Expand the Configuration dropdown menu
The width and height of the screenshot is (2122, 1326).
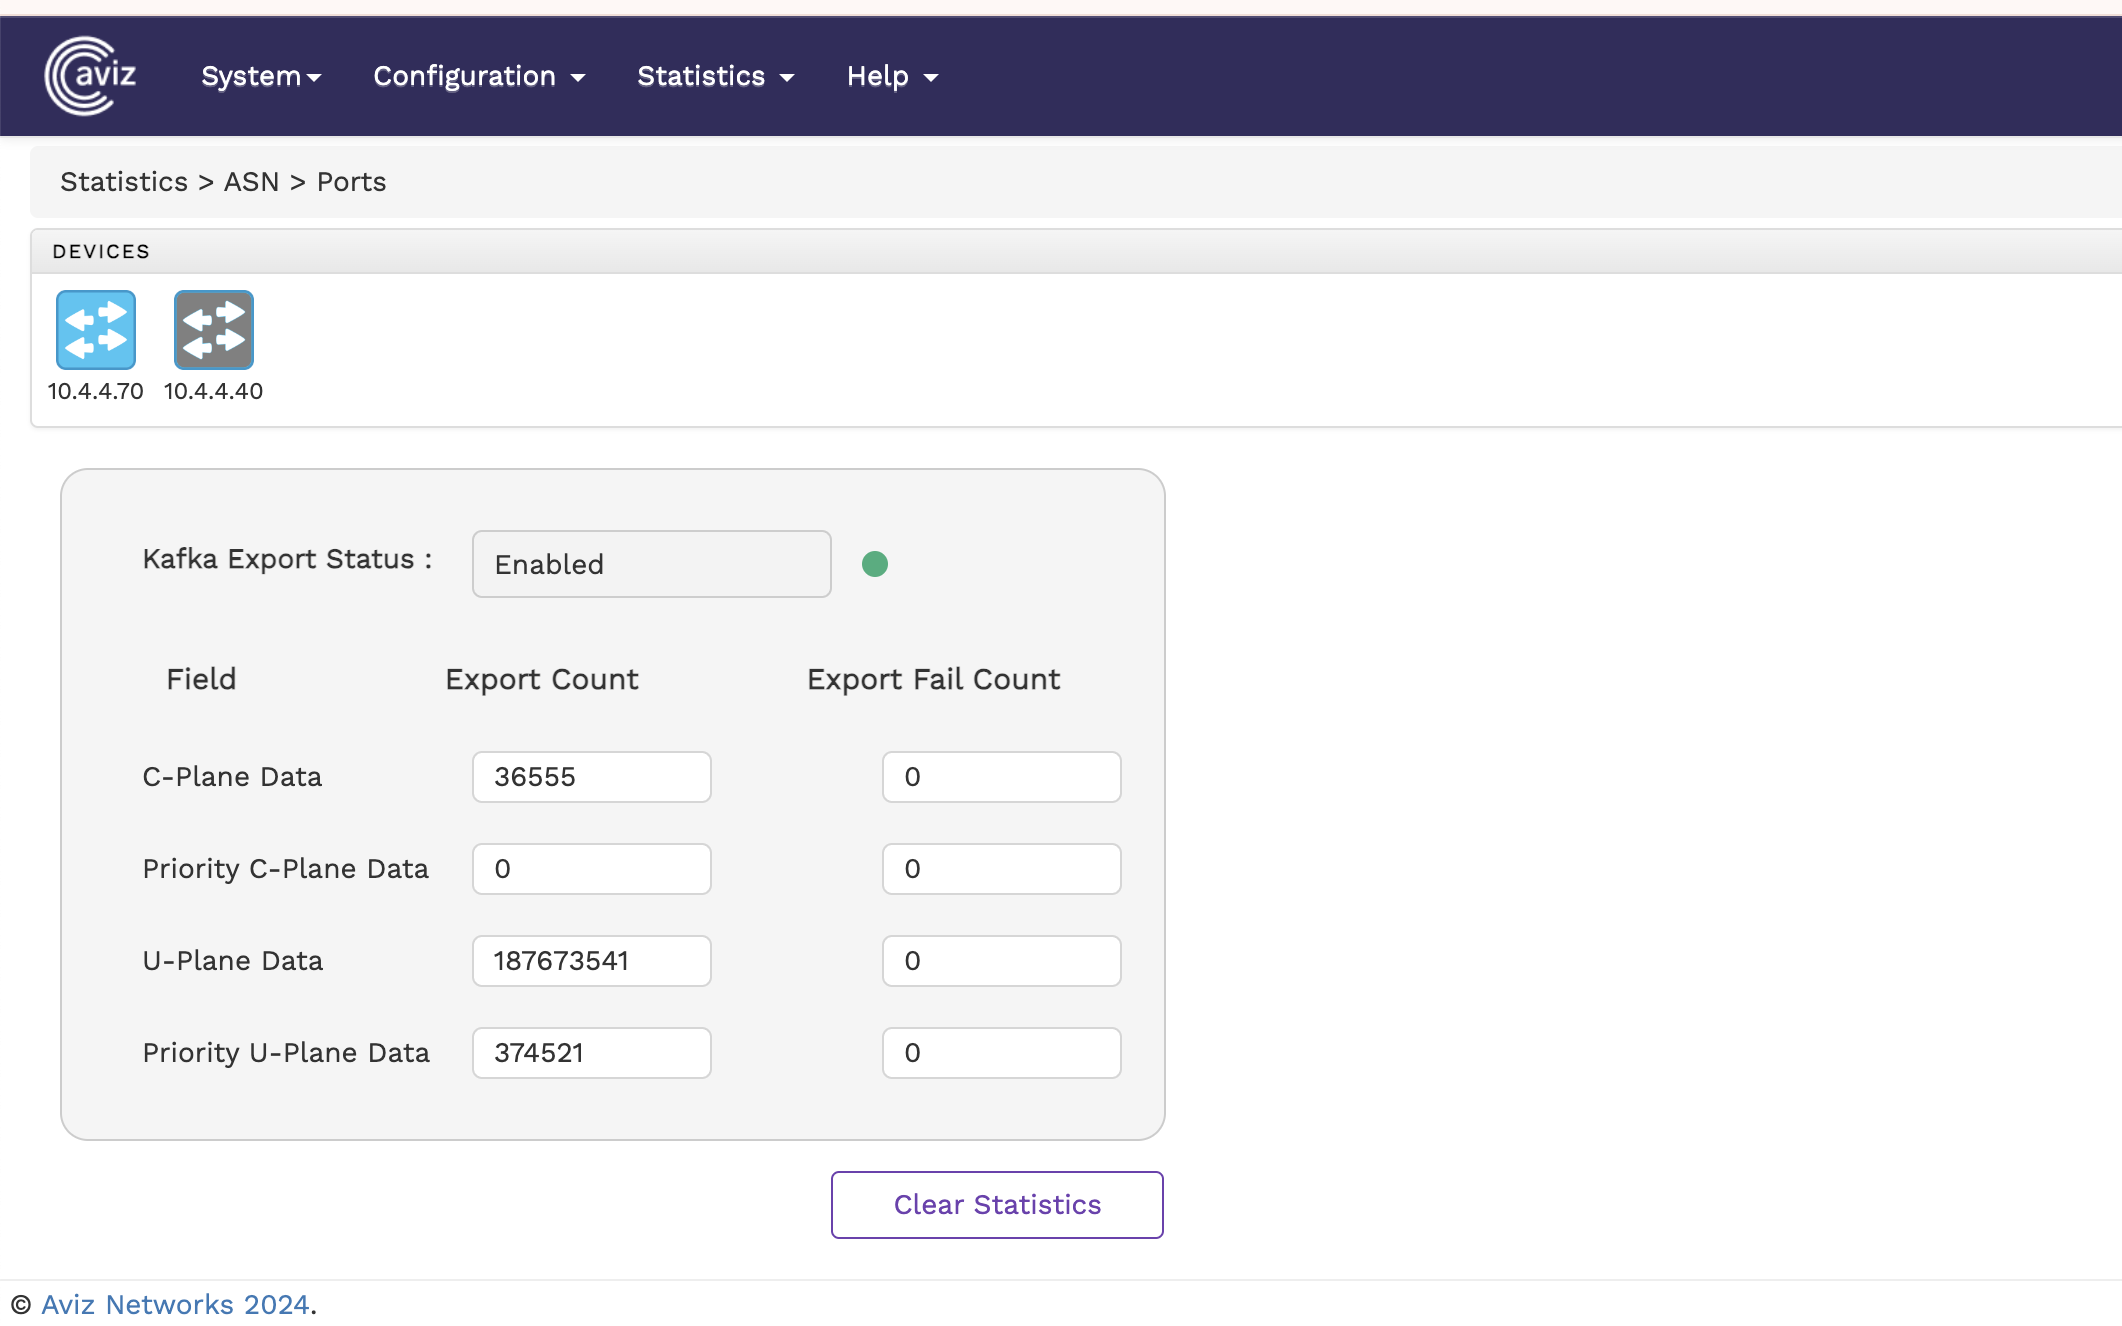pyautogui.click(x=479, y=77)
